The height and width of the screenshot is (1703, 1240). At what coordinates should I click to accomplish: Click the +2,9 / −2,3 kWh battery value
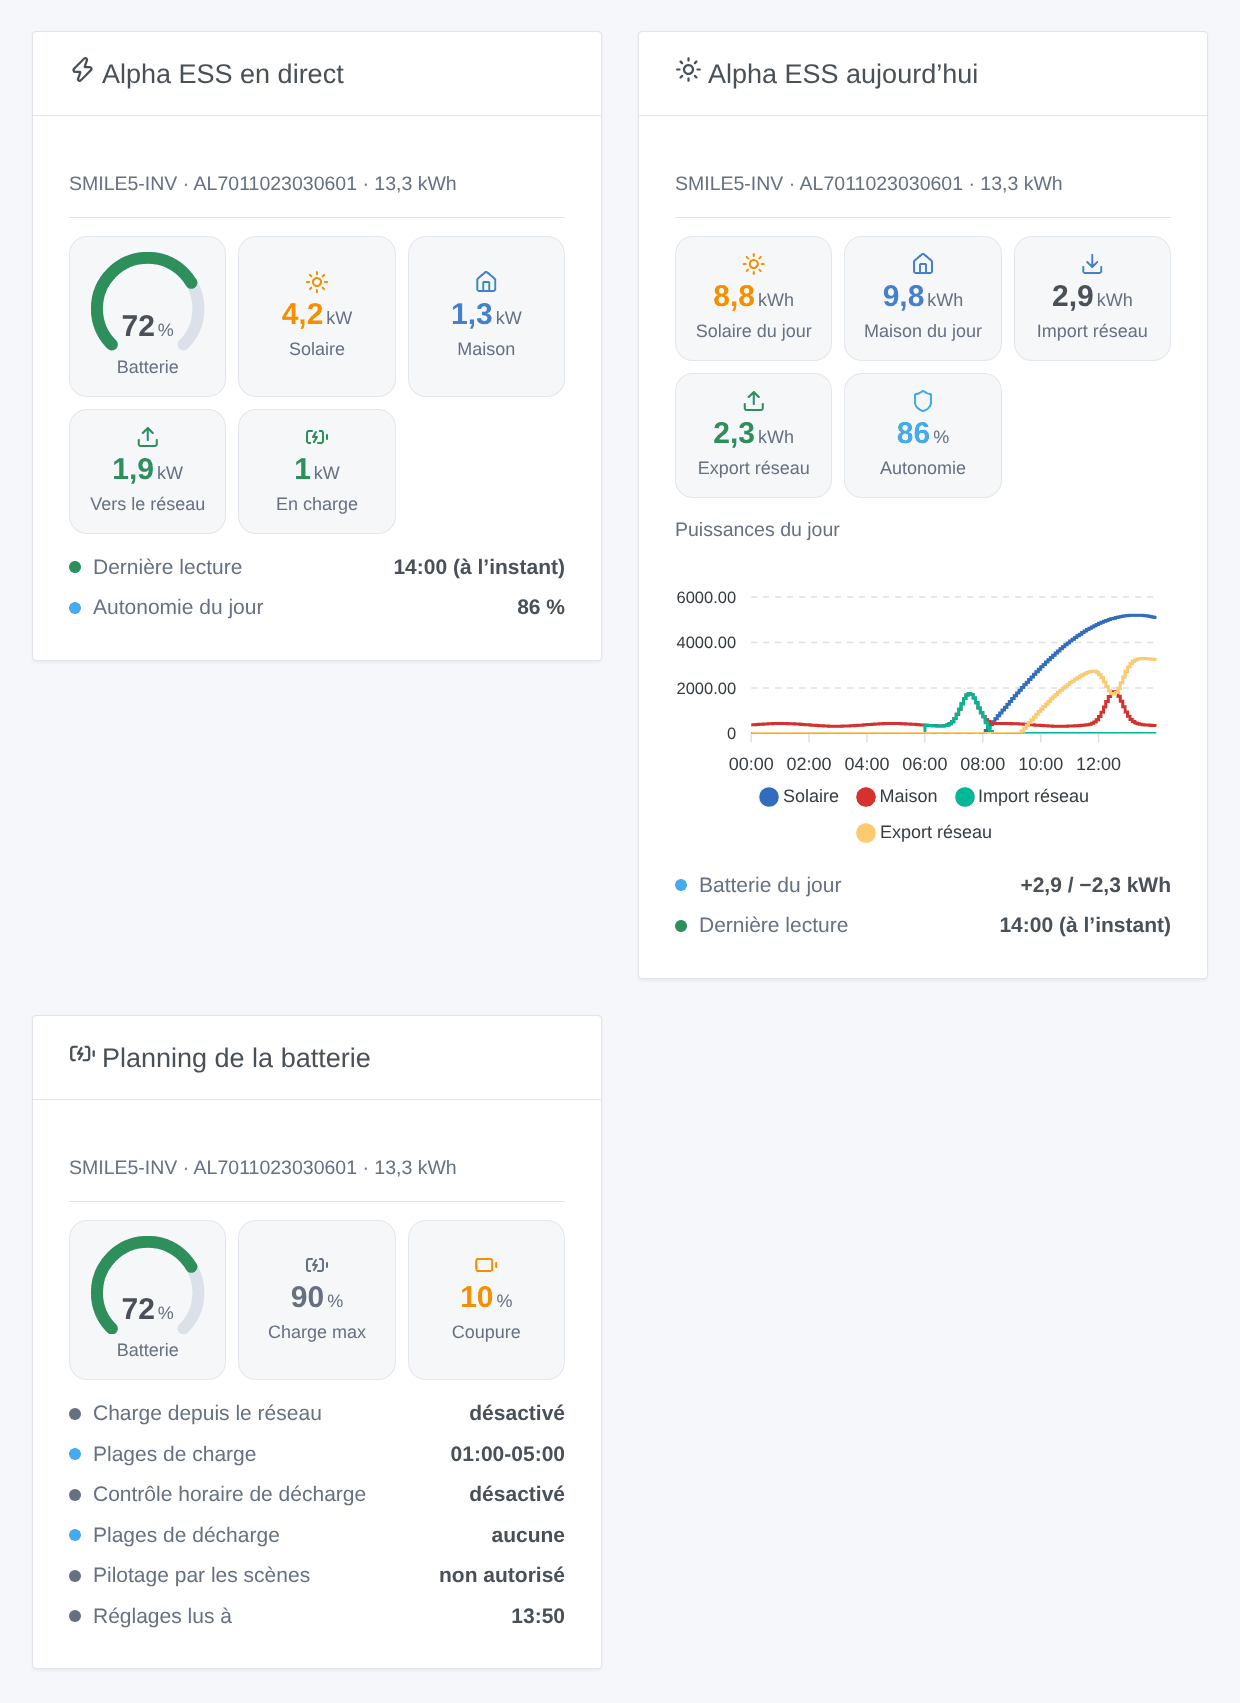(x=1095, y=885)
